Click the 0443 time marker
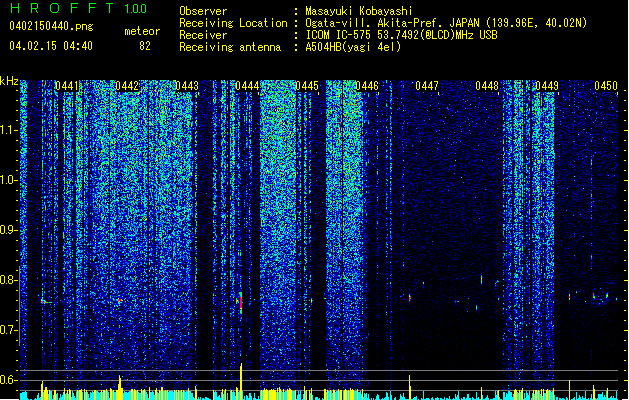Viewport: 629px width, 400px height. (187, 86)
